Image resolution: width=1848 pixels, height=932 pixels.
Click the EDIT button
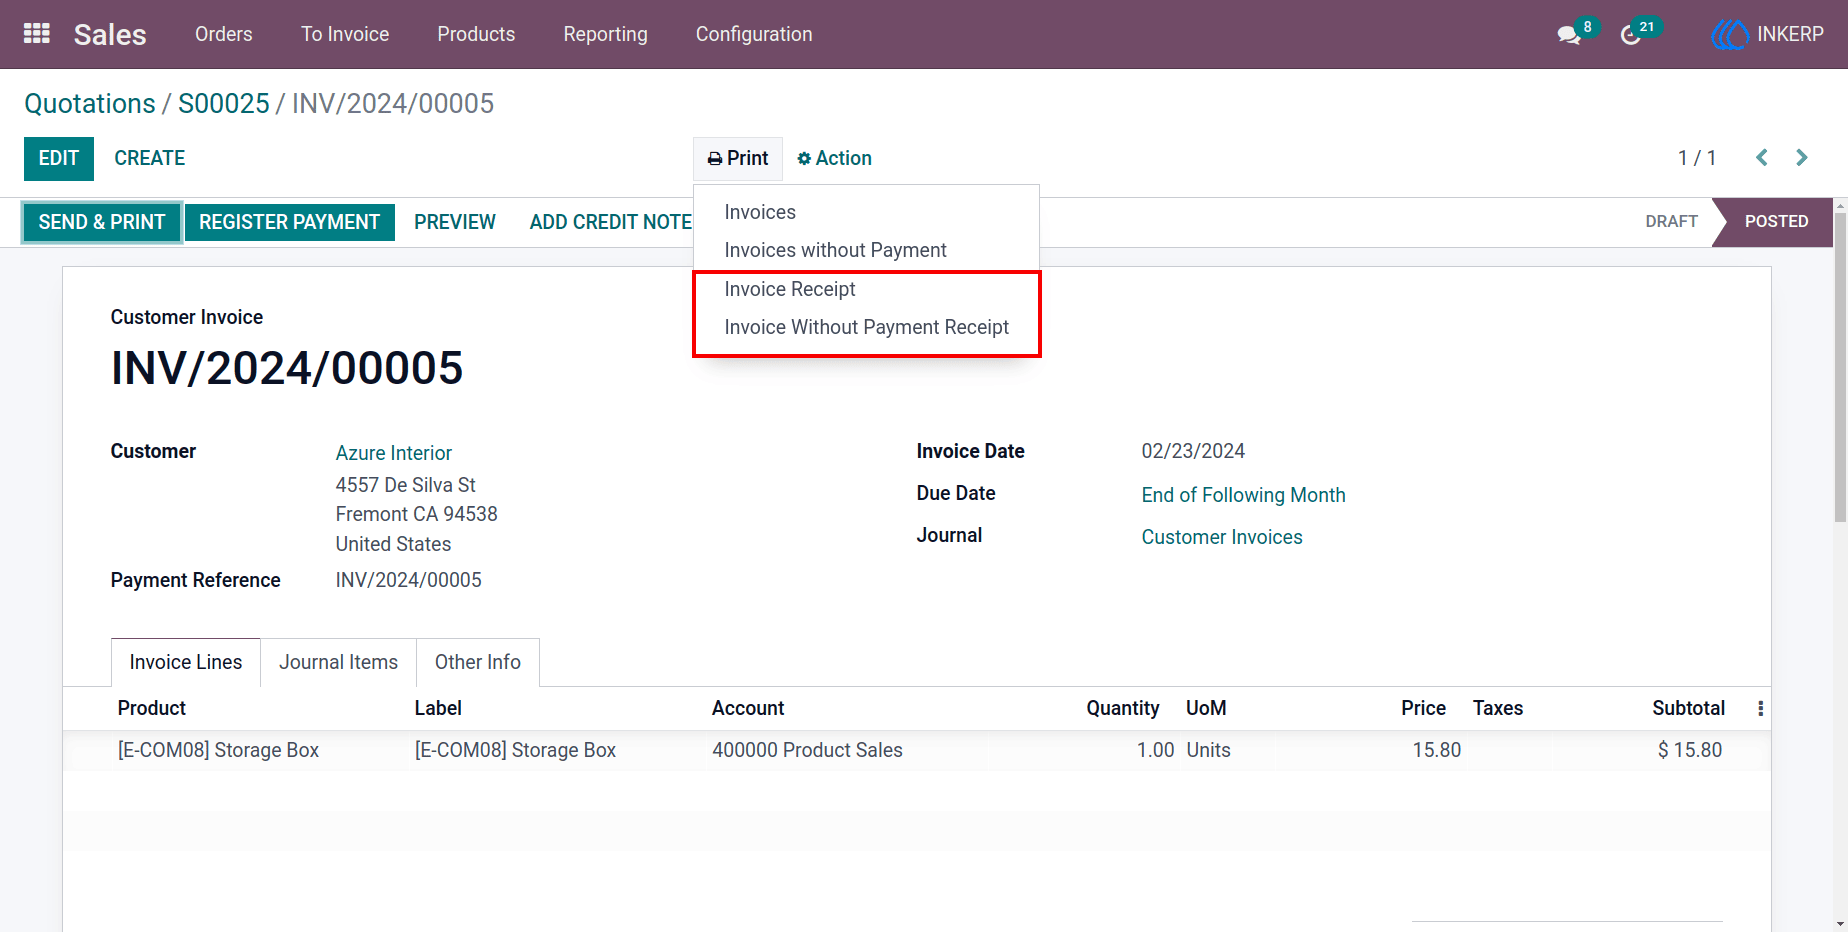[59, 158]
